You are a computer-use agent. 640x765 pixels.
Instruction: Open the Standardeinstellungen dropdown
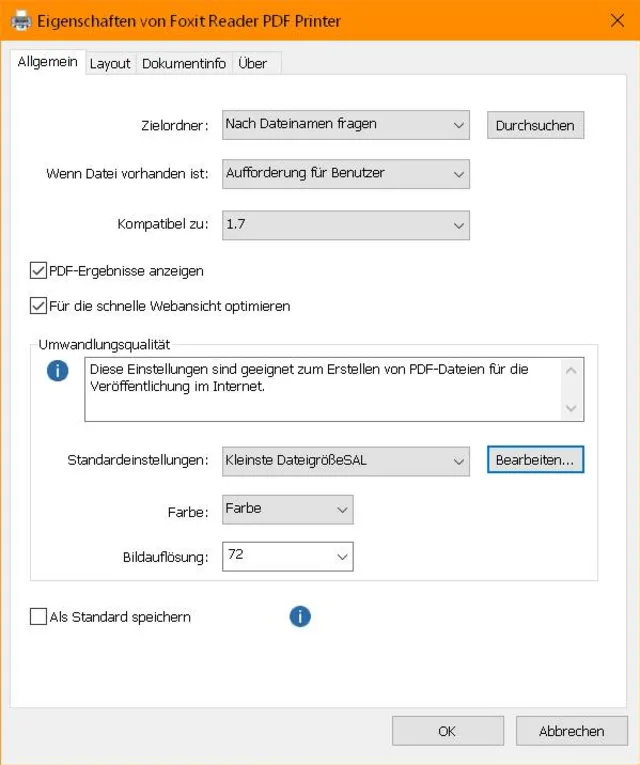[x=345, y=461]
